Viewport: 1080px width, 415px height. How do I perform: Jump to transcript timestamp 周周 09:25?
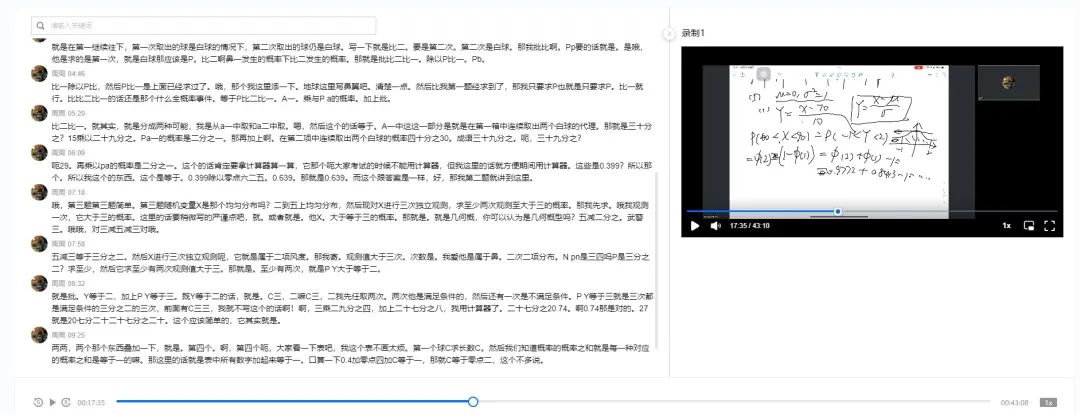click(x=68, y=335)
